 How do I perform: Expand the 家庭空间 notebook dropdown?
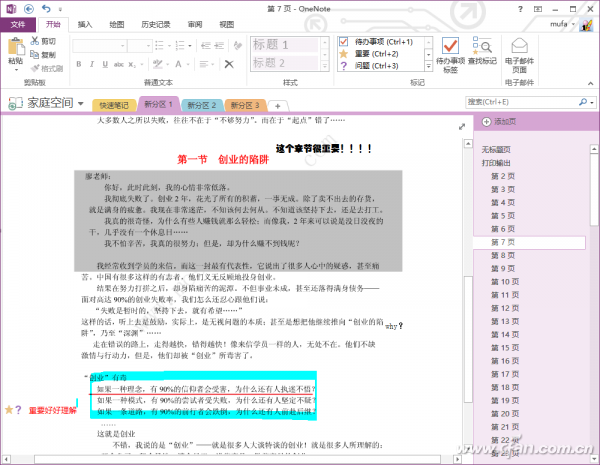point(79,103)
